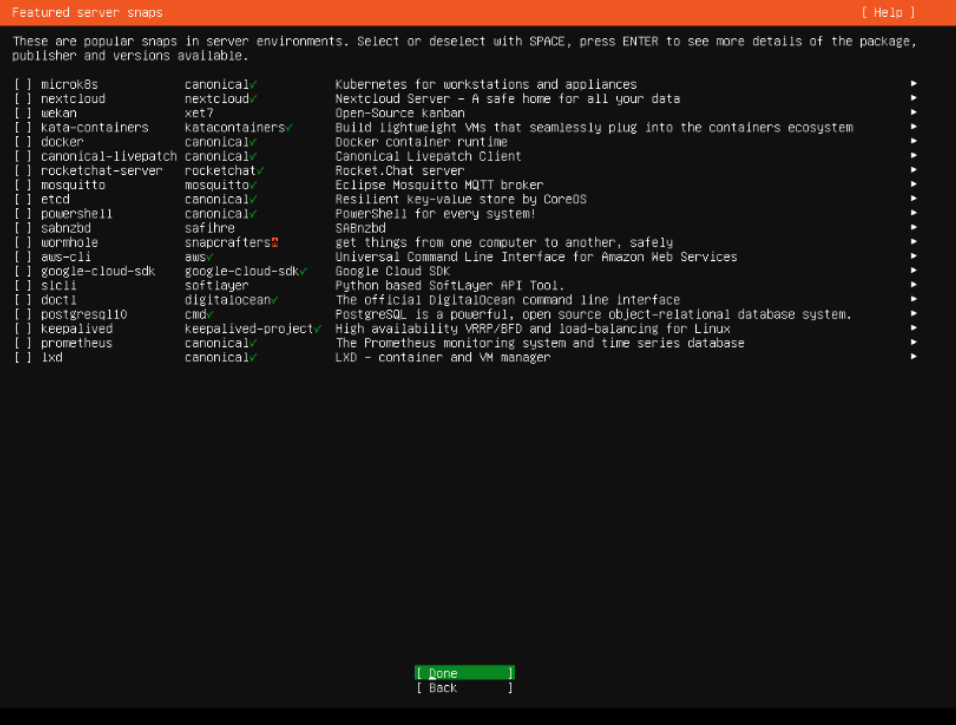Screen dimensions: 956x725
Task: Toggle the sabnzbd checkbox
Action: coord(23,228)
